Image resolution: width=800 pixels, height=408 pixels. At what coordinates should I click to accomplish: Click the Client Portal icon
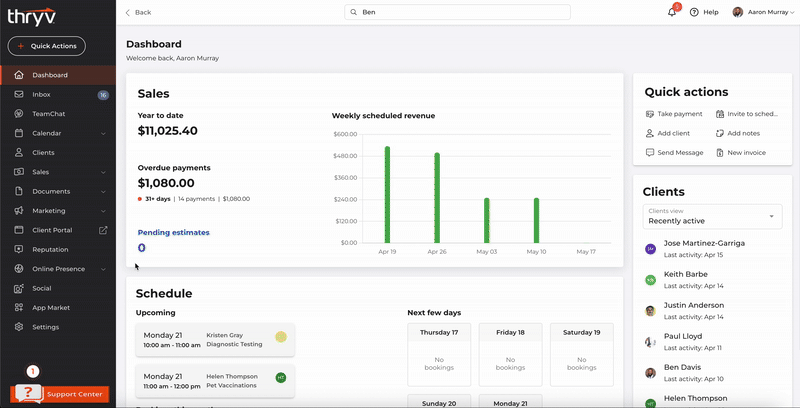(19, 230)
